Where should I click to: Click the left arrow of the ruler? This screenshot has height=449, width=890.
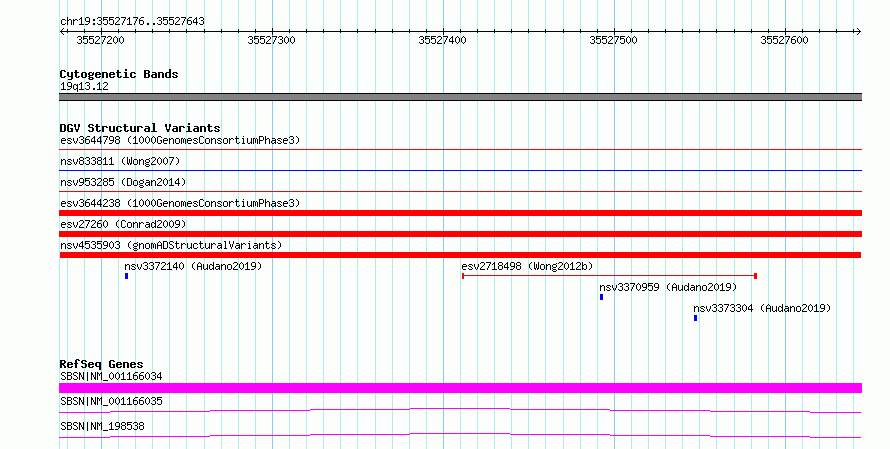pos(62,32)
